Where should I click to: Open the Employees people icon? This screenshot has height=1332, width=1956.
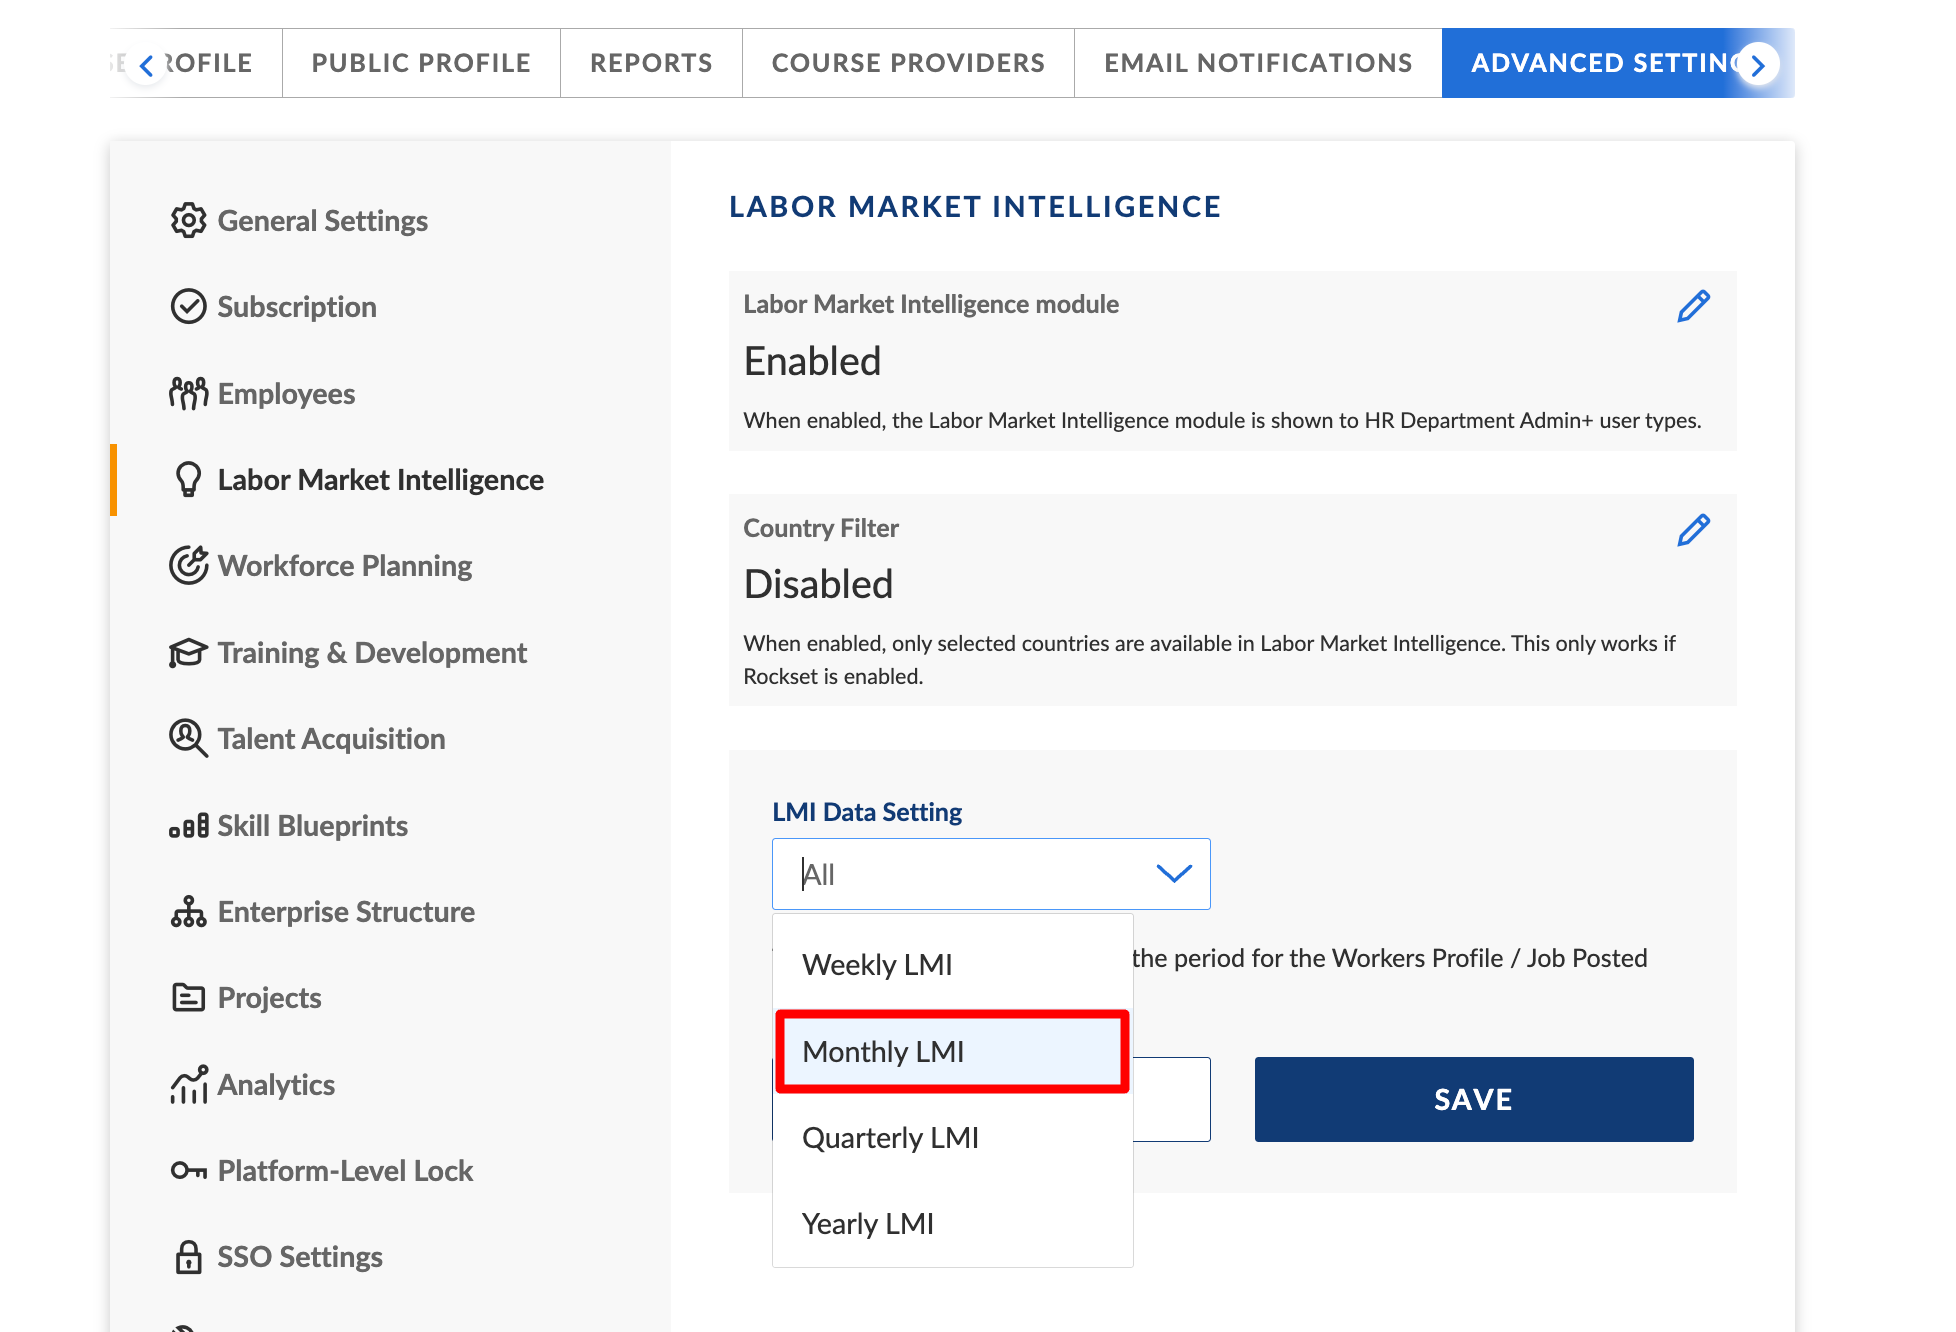click(188, 393)
